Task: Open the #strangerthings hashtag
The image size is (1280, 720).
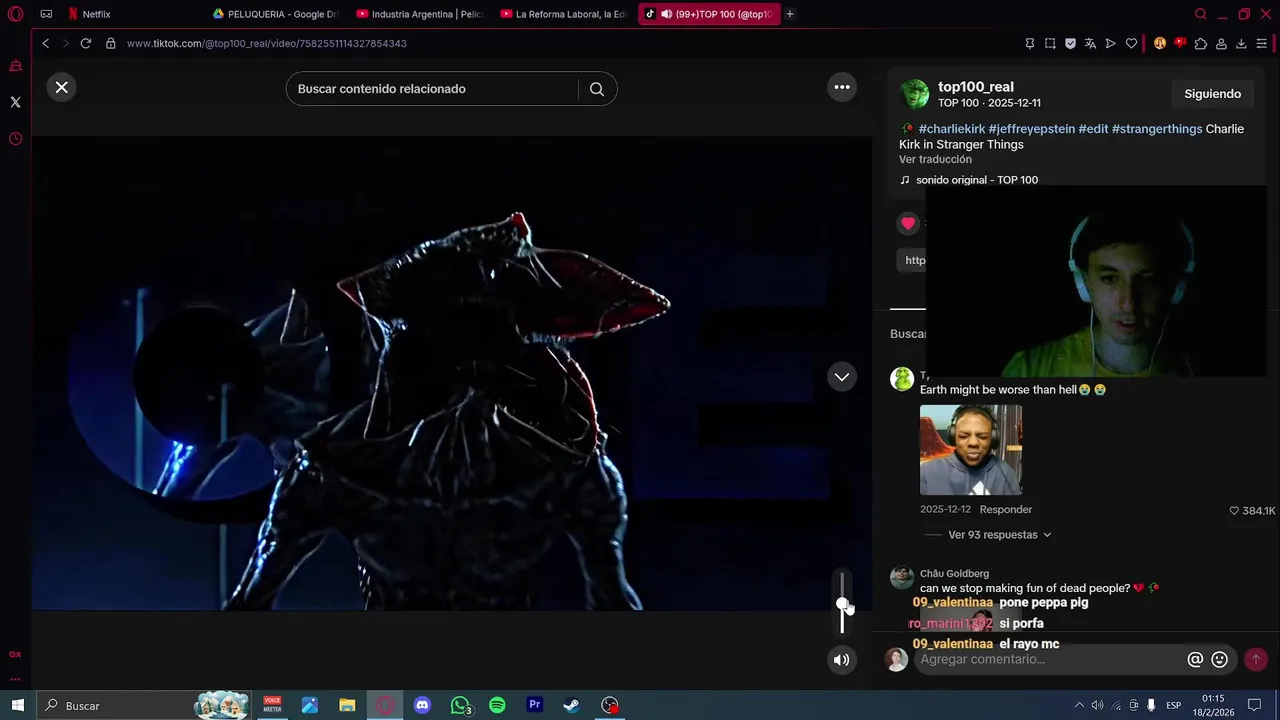Action: click(x=1157, y=129)
